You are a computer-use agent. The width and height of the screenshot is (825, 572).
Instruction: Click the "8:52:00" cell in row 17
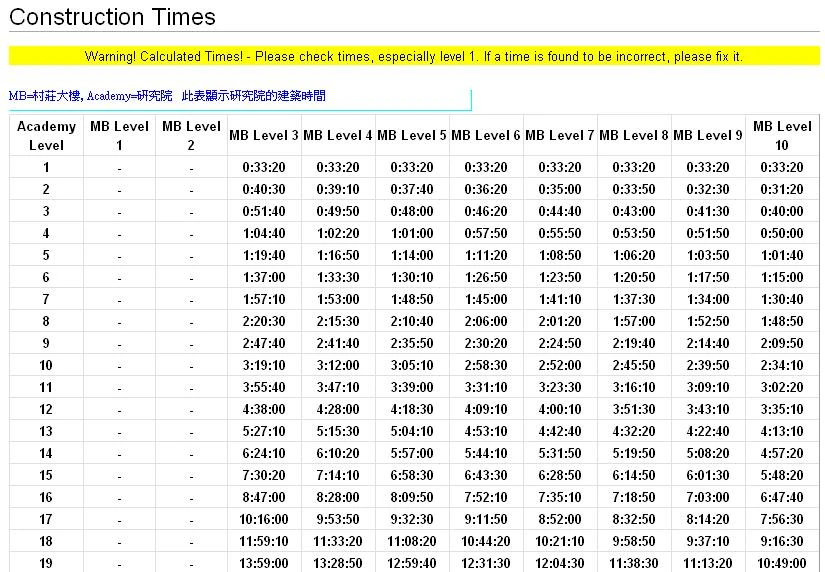560,519
